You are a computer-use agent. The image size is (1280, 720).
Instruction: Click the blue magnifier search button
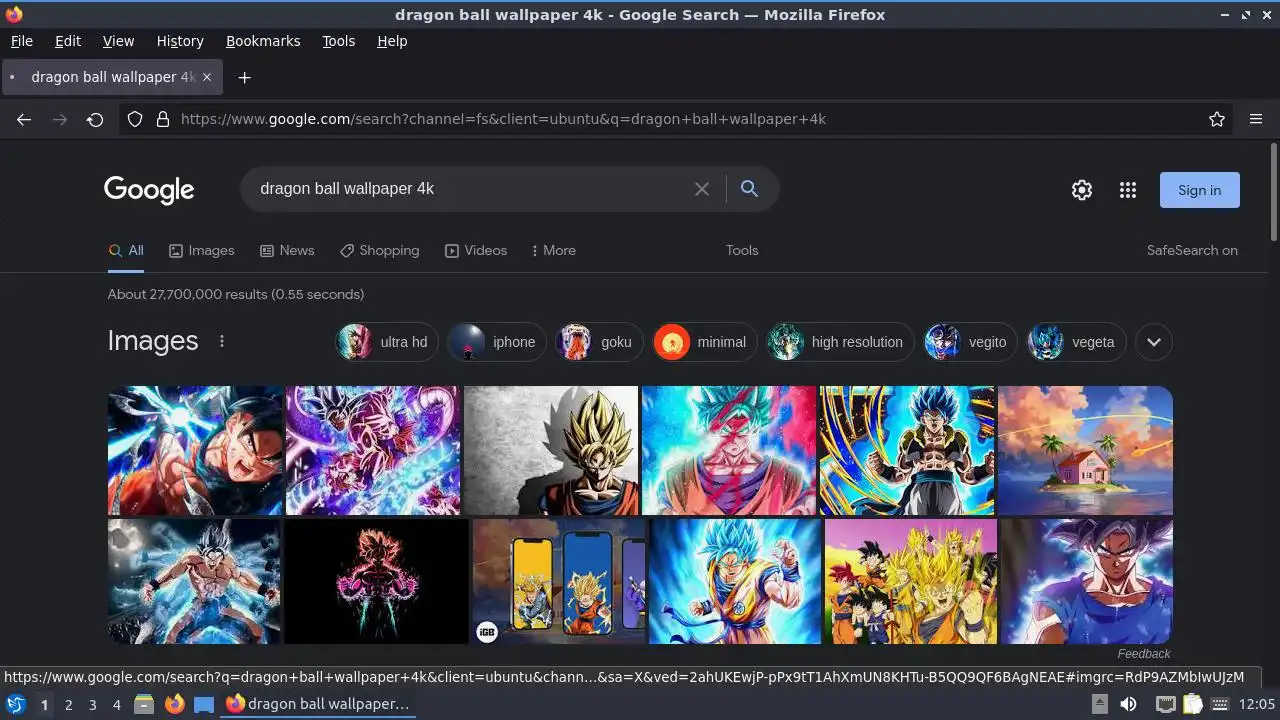(749, 189)
